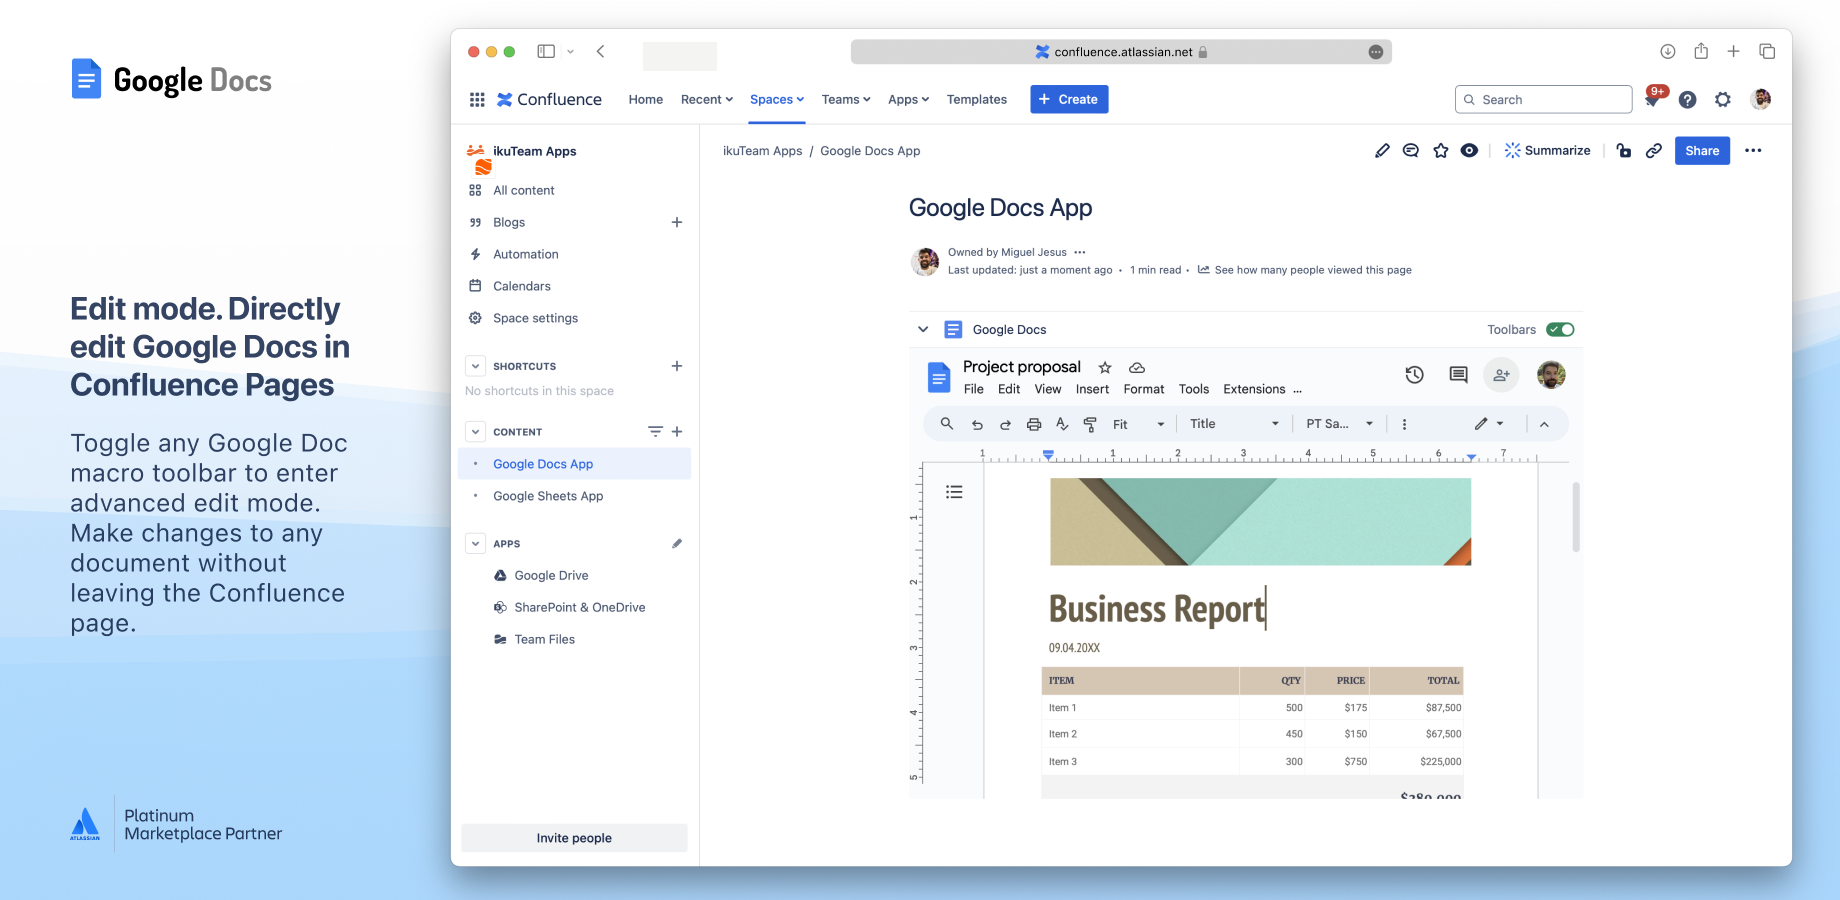Print the document from Docs toolbar
Viewport: 1840px width, 900px height.
tap(1034, 424)
